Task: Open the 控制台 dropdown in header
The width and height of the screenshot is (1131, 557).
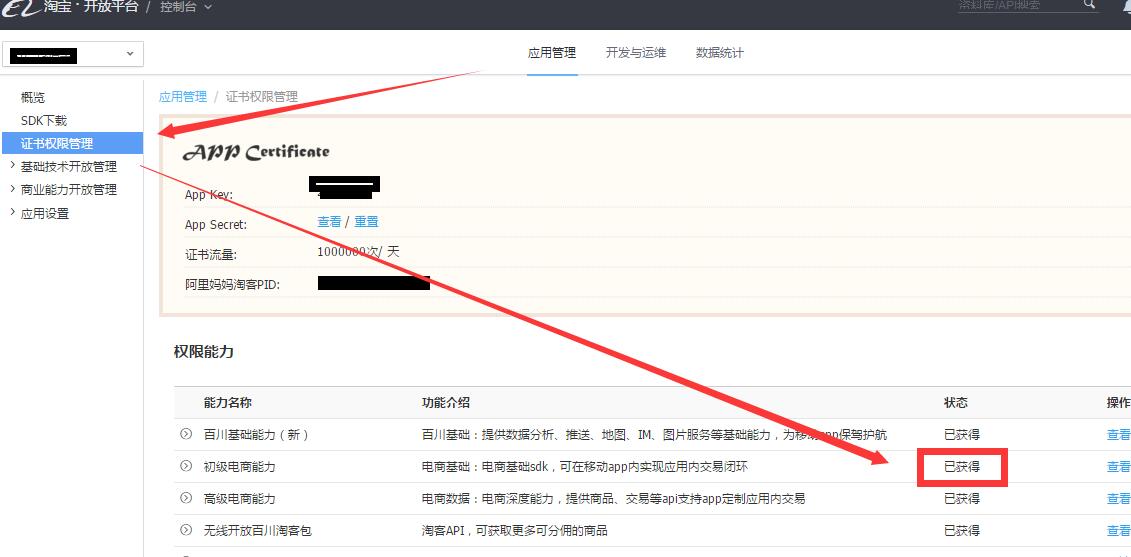Action: [x=185, y=7]
